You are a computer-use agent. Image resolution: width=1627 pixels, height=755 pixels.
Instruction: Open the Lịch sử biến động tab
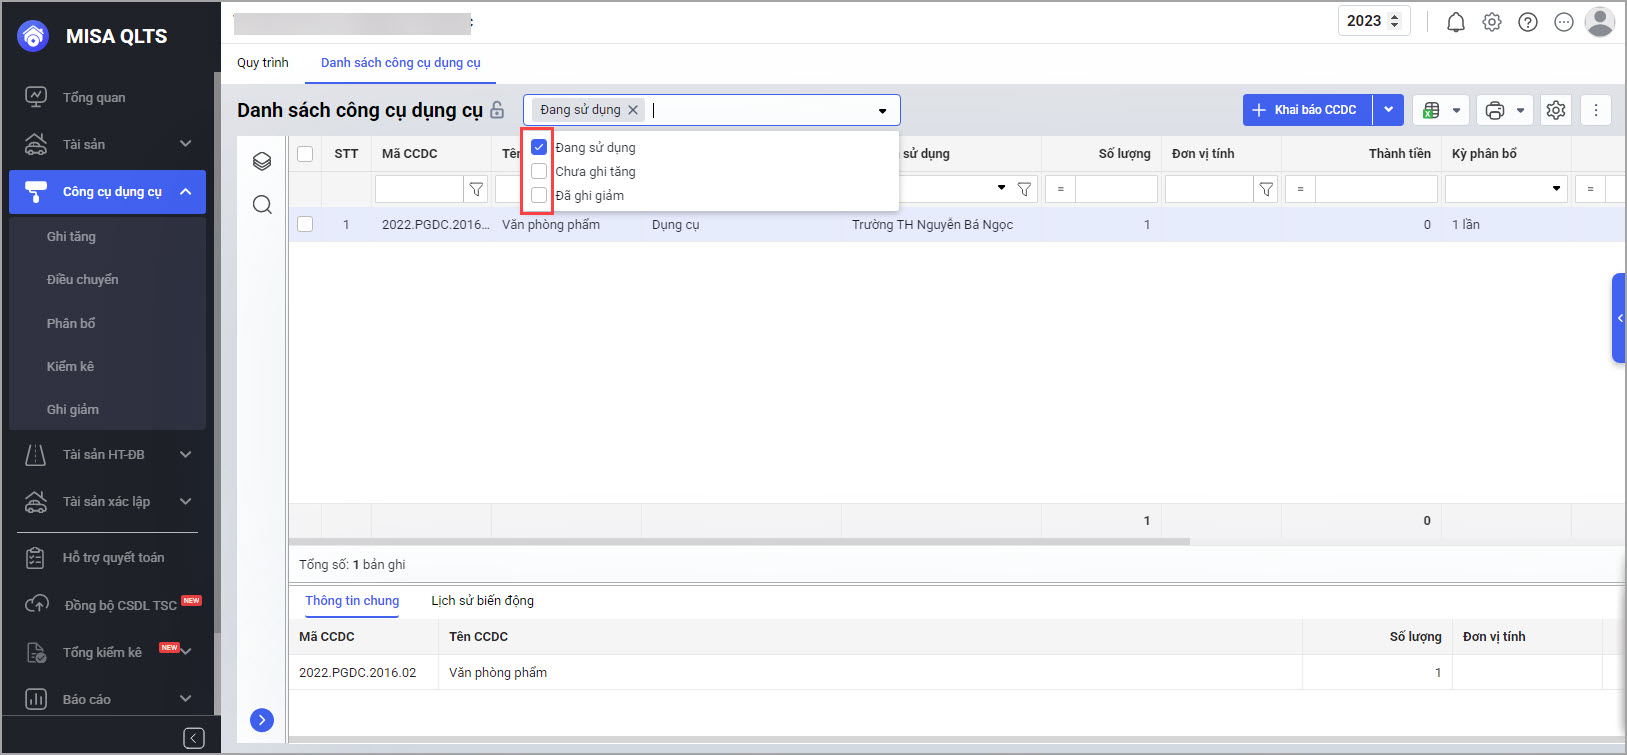(482, 601)
